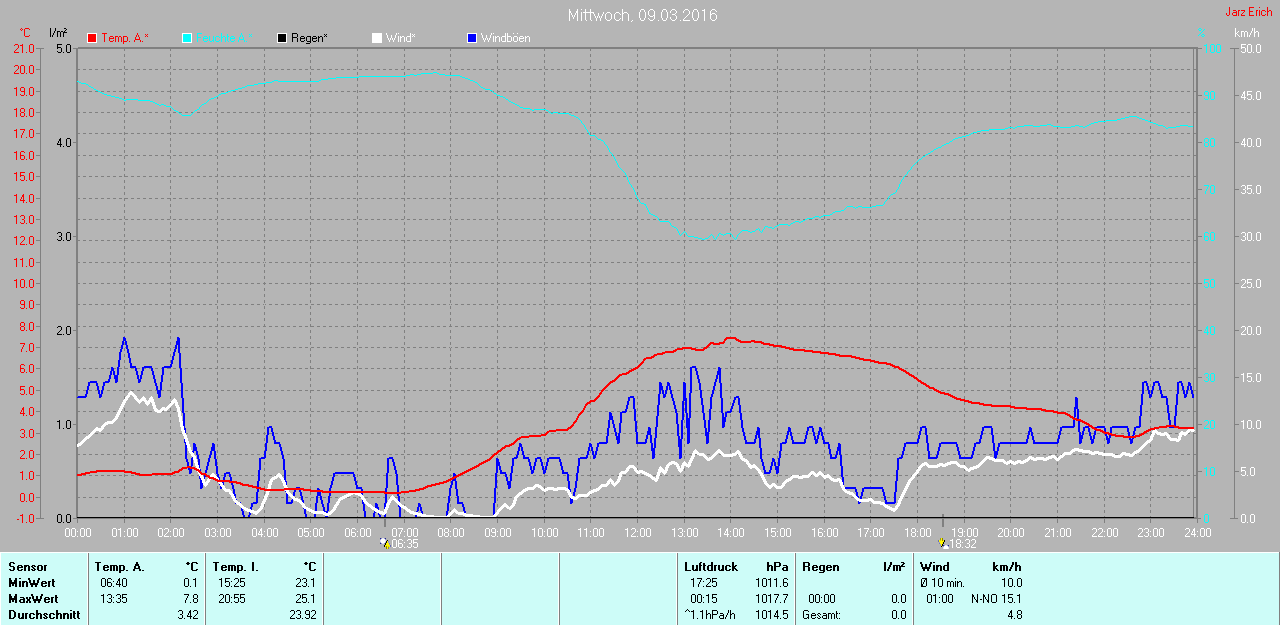Click the '21.0' top temperature axis value

pyautogui.click(x=23, y=48)
